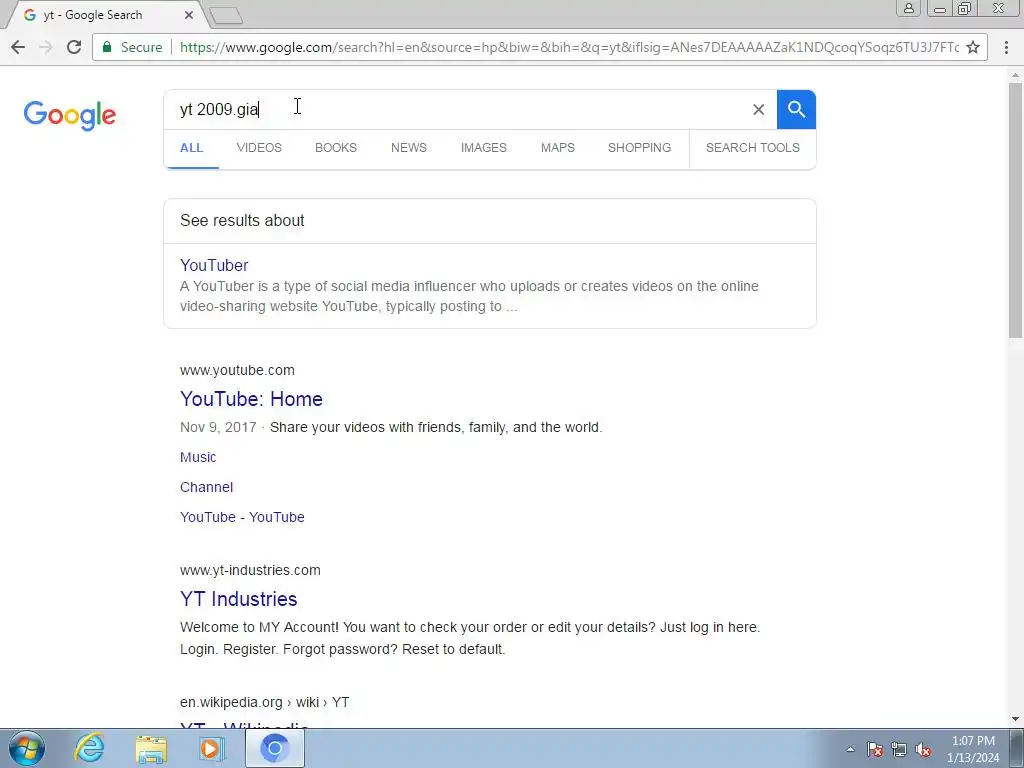Open the YT Industries result
The image size is (1024, 768).
click(238, 599)
